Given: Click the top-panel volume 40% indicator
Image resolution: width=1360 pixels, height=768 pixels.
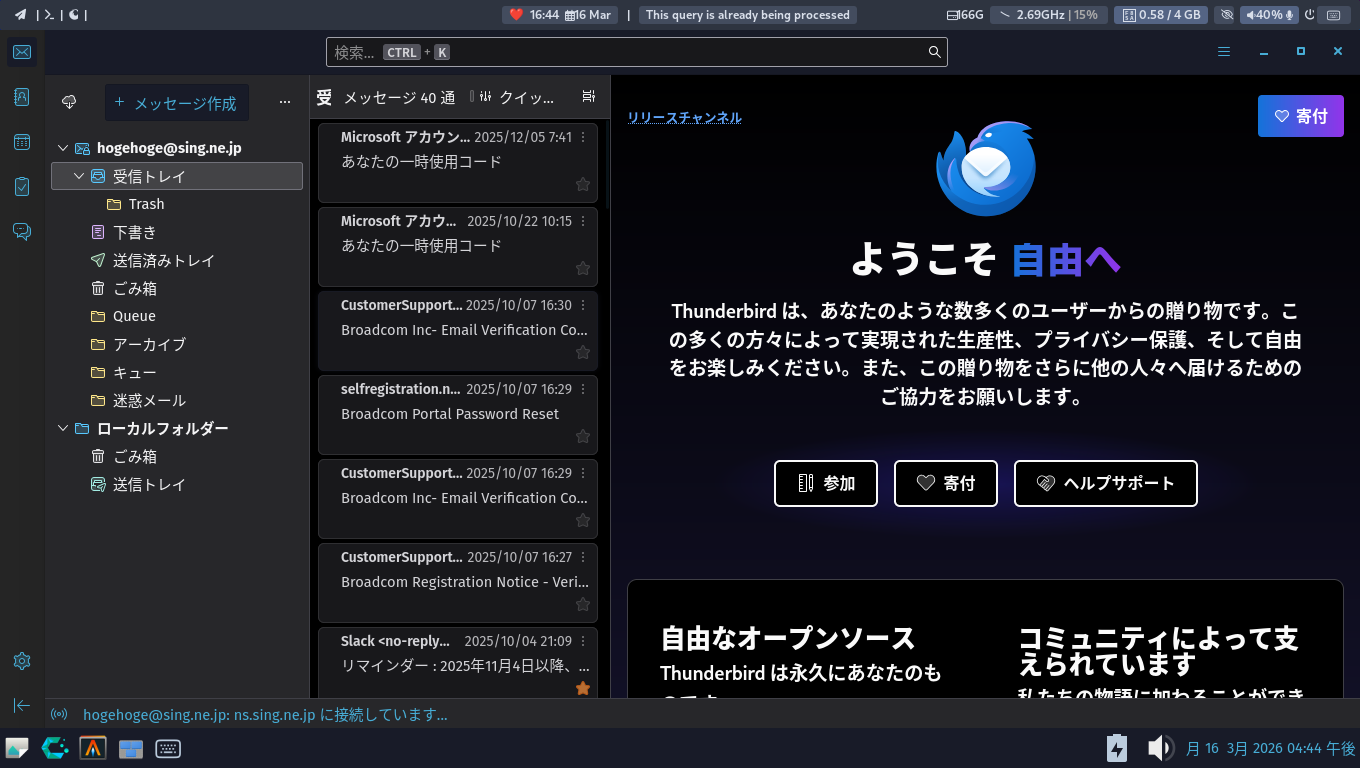Looking at the screenshot, I should [x=1268, y=15].
